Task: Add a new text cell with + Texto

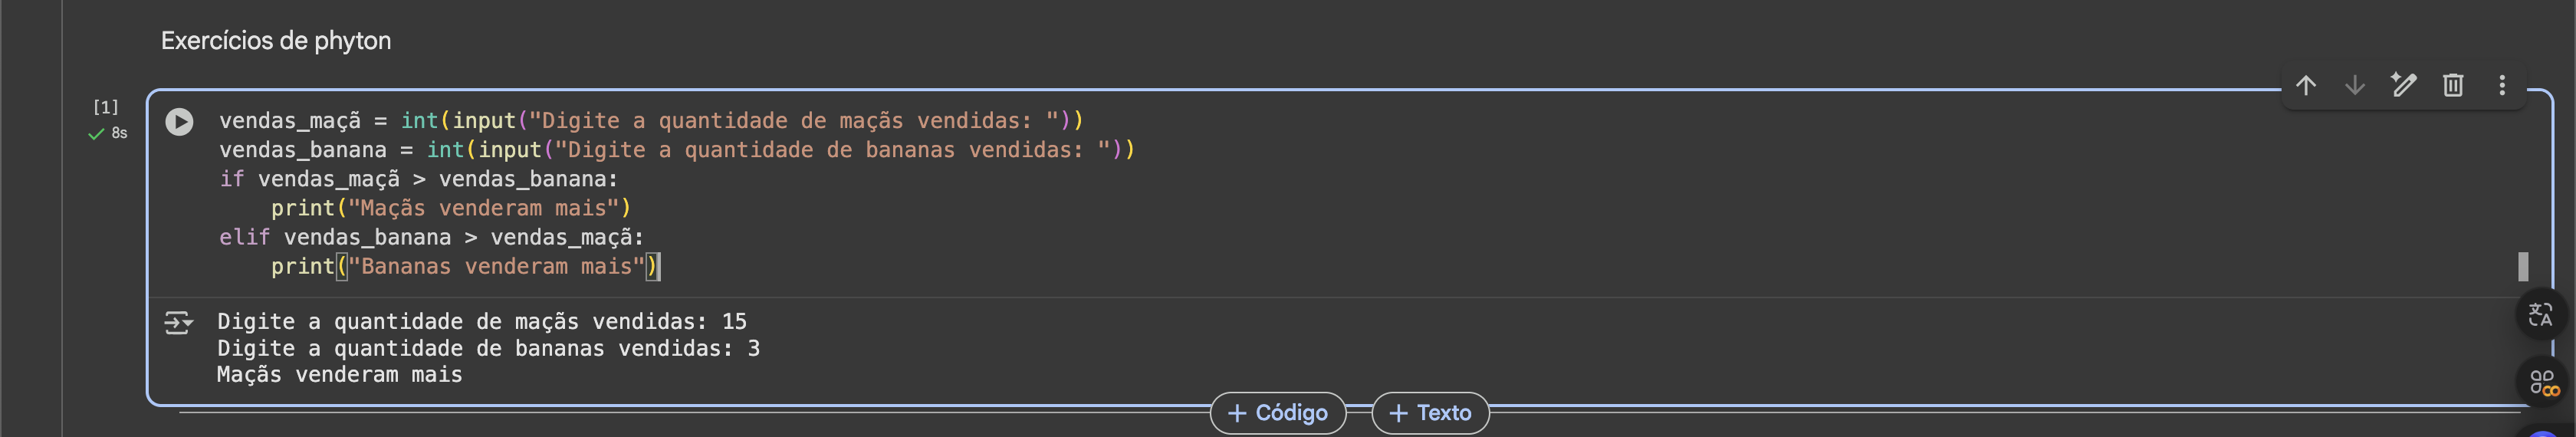Action: click(x=1430, y=413)
